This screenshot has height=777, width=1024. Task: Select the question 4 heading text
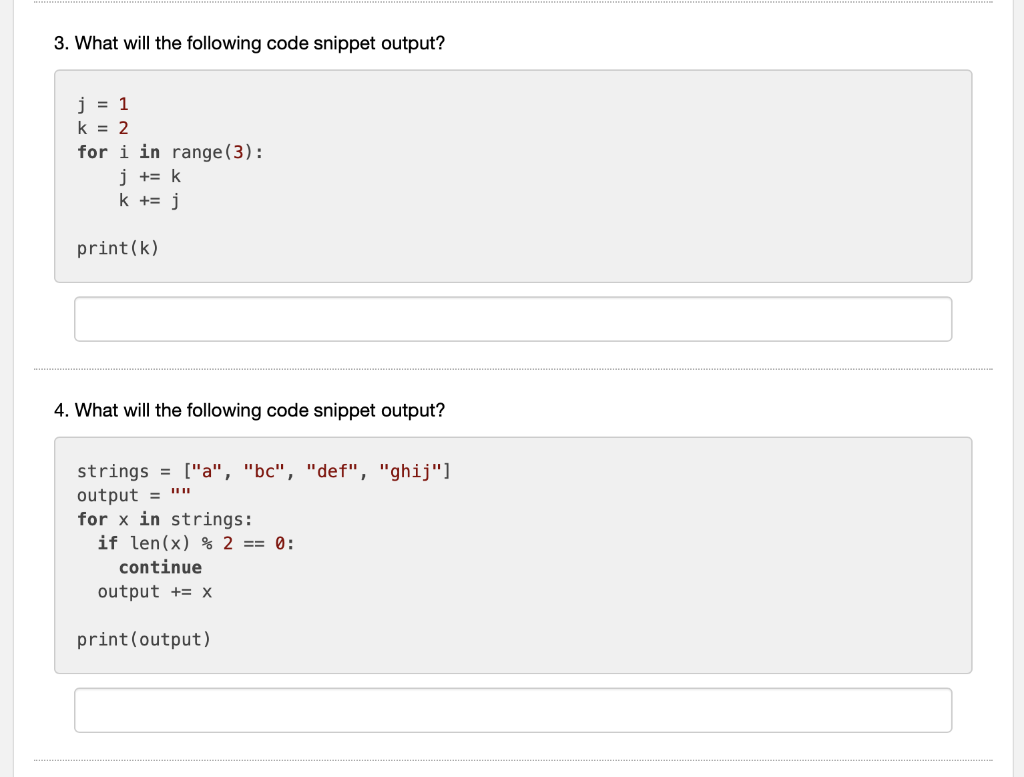tap(249, 410)
